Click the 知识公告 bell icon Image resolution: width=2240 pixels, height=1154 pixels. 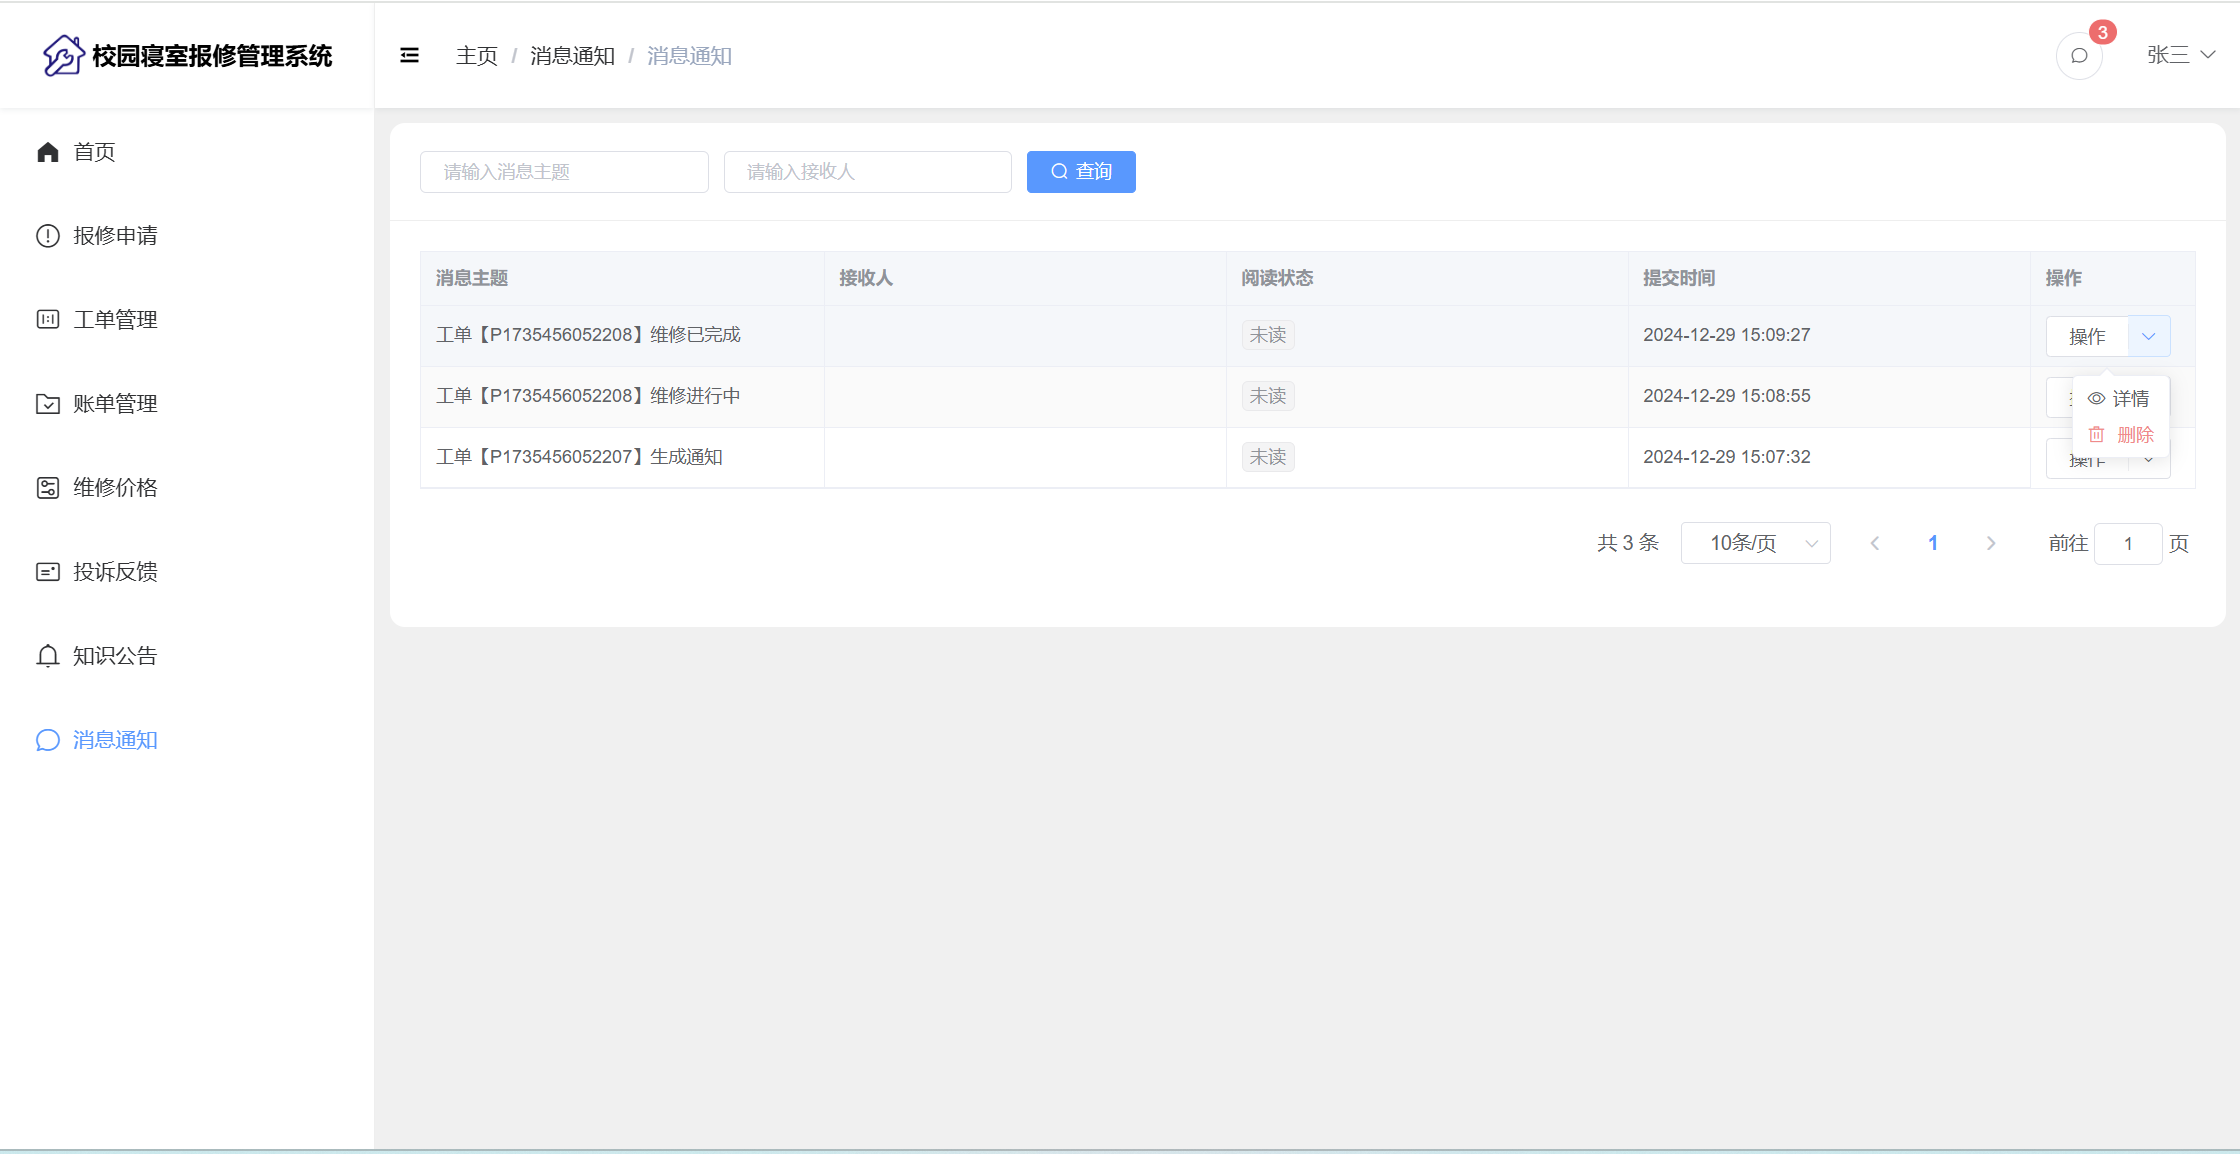point(48,656)
